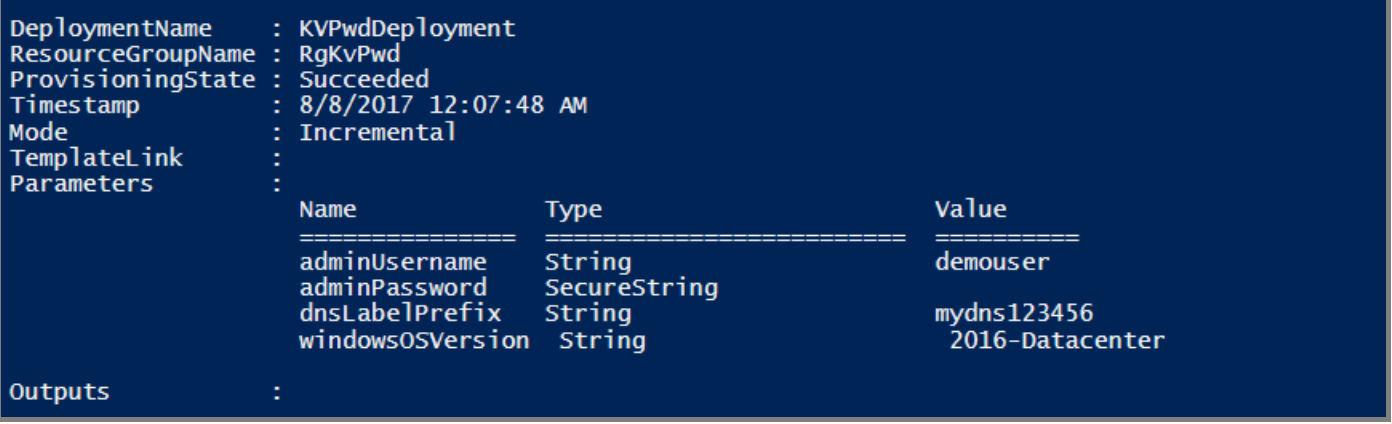Screen dimensions: 1392x424
Task: Select the Incremental mode value
Action: pyautogui.click(x=377, y=131)
